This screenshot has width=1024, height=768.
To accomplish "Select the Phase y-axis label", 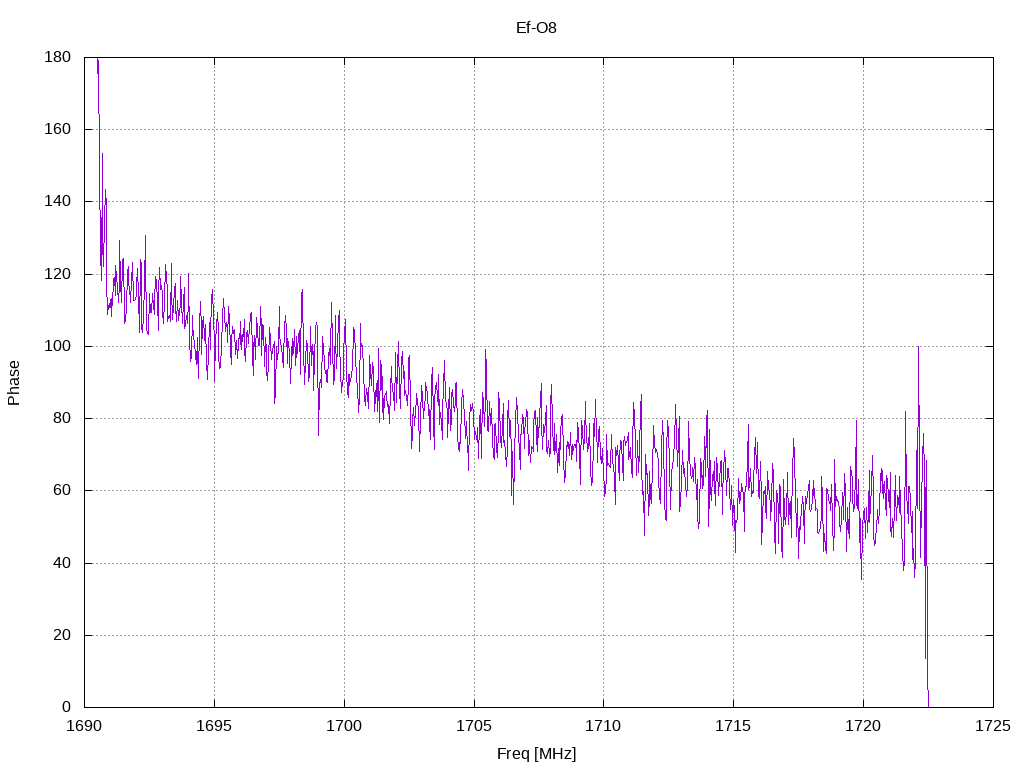I will [x=14, y=383].
